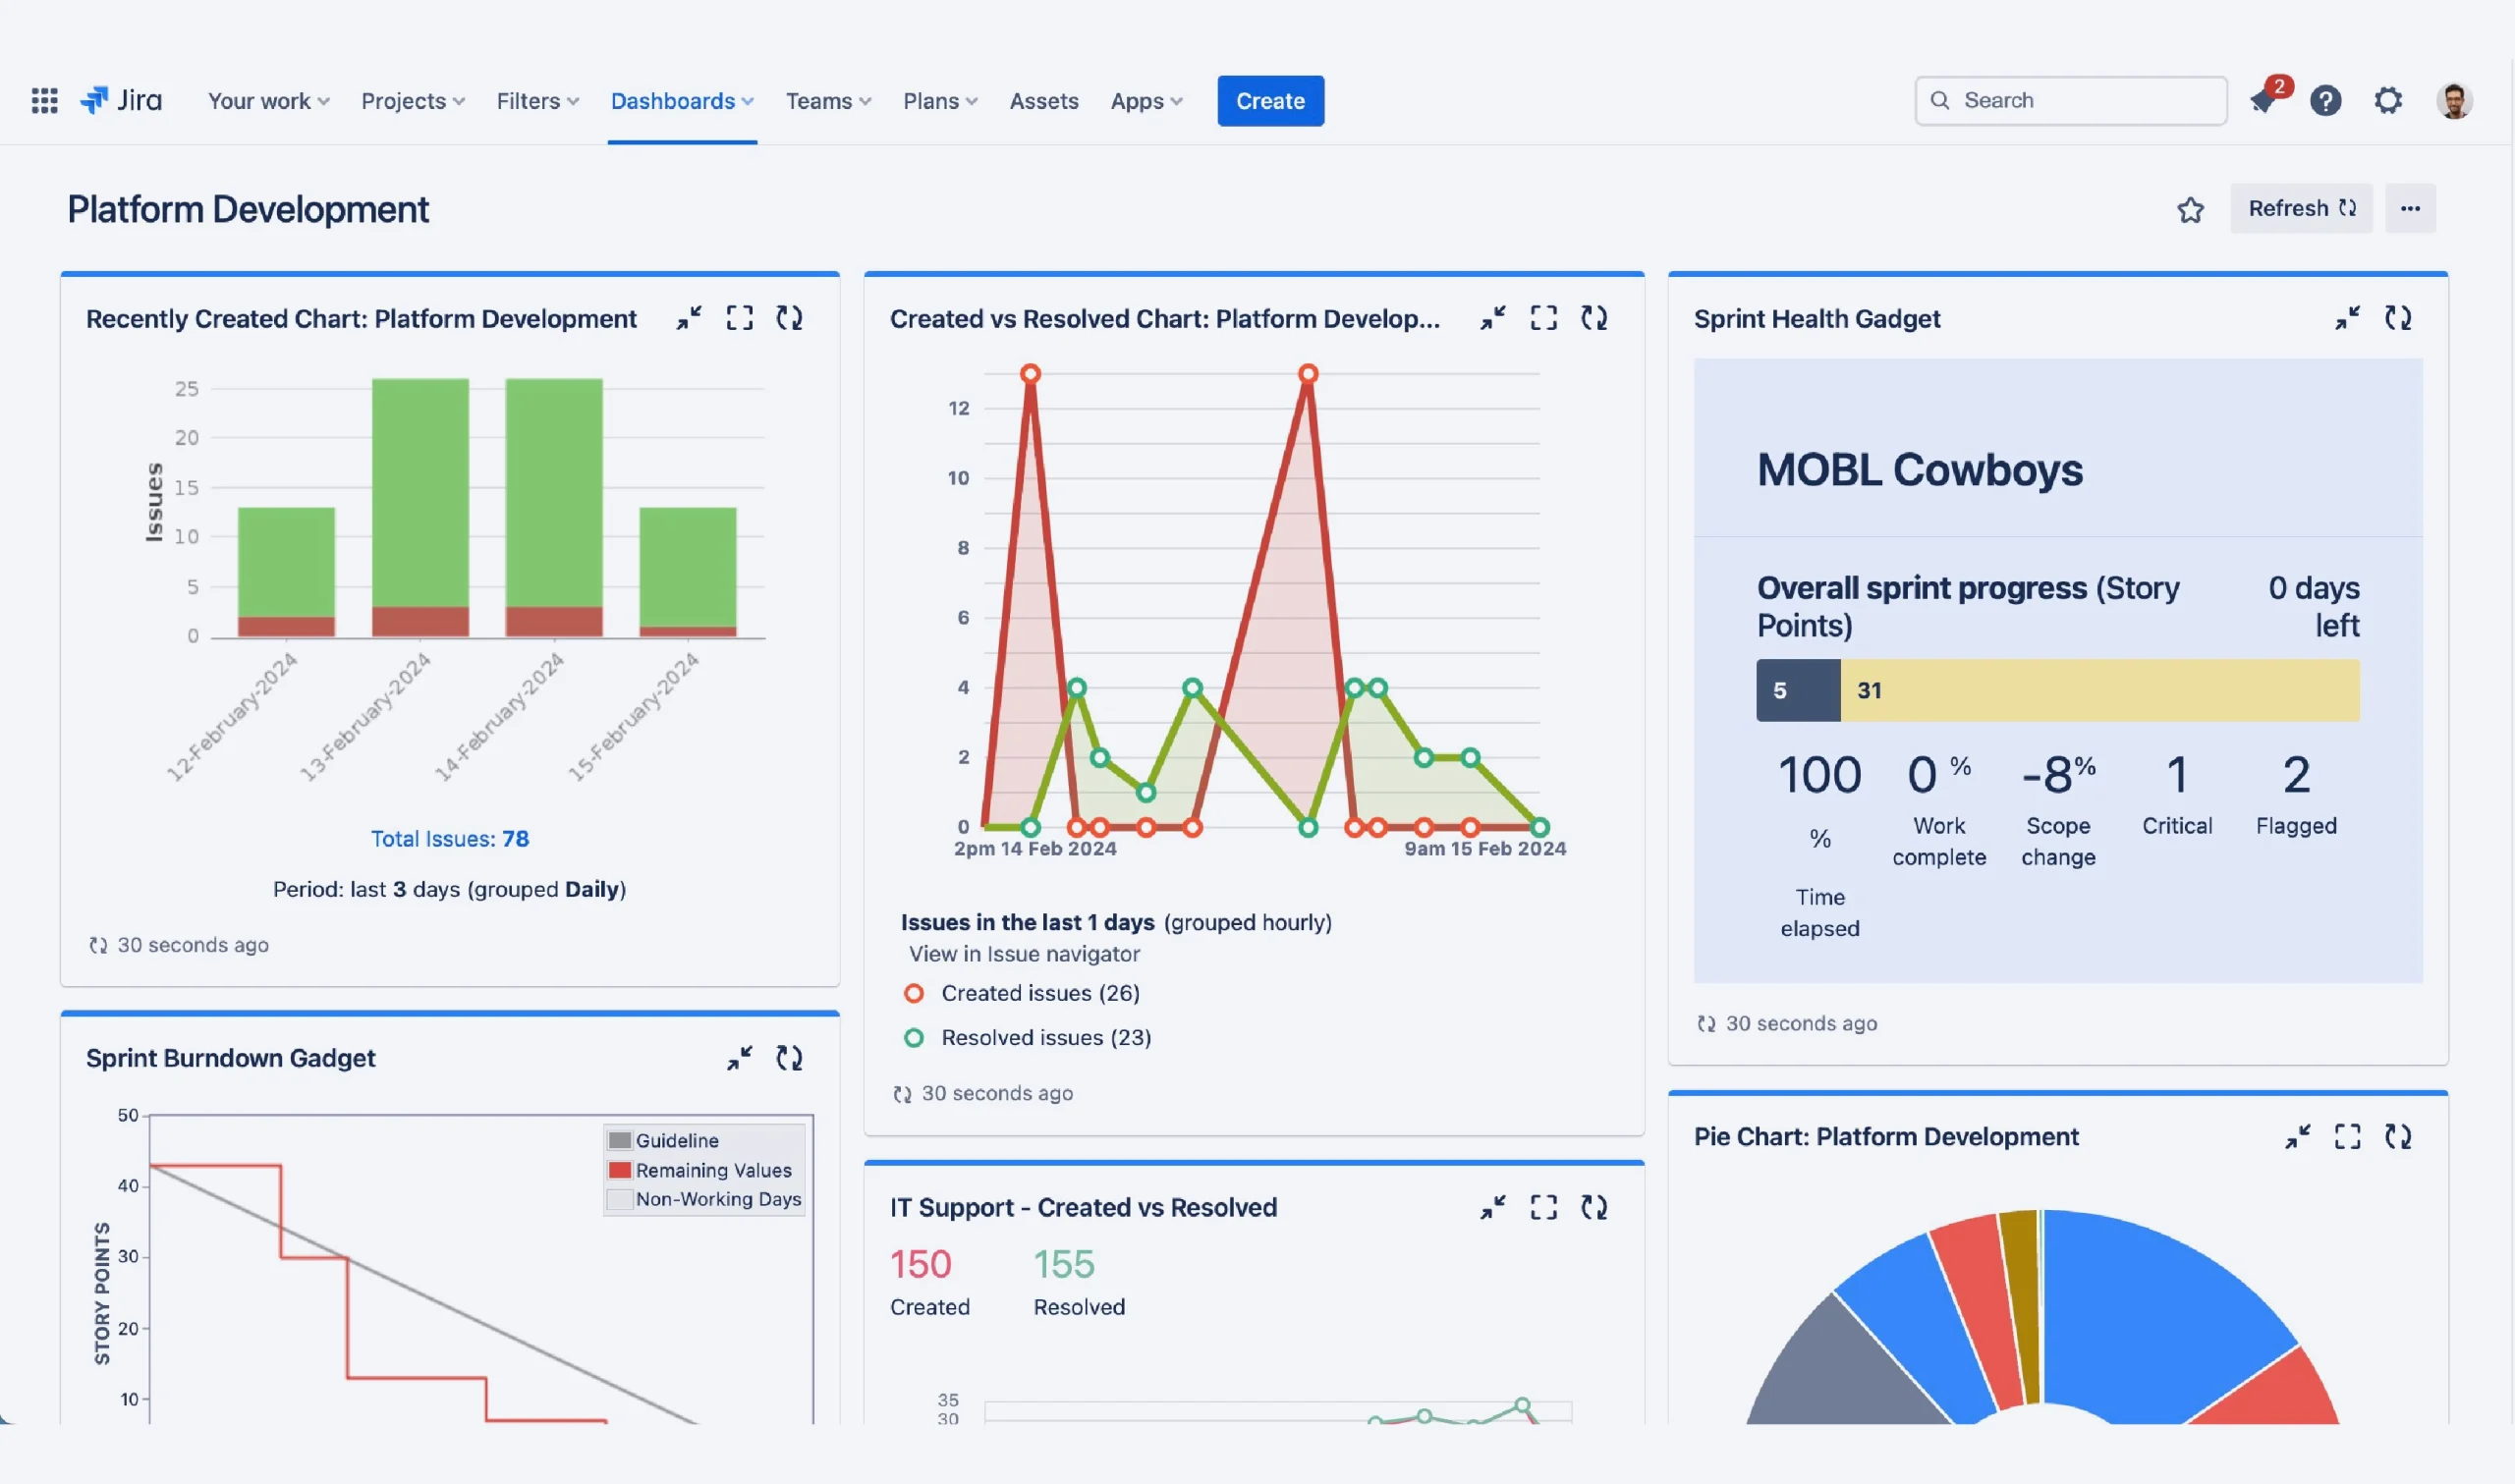The width and height of the screenshot is (2515, 1484).
Task: Refresh the IT Support Created vs Resolved gadget
Action: pyautogui.click(x=1594, y=1207)
